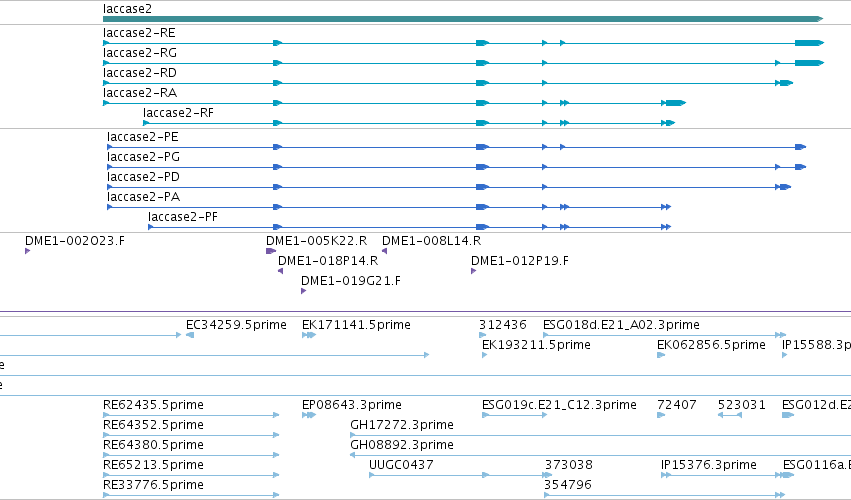The height and width of the screenshot is (500, 851).
Task: Select the EK062856.5prime label
Action: (712, 345)
